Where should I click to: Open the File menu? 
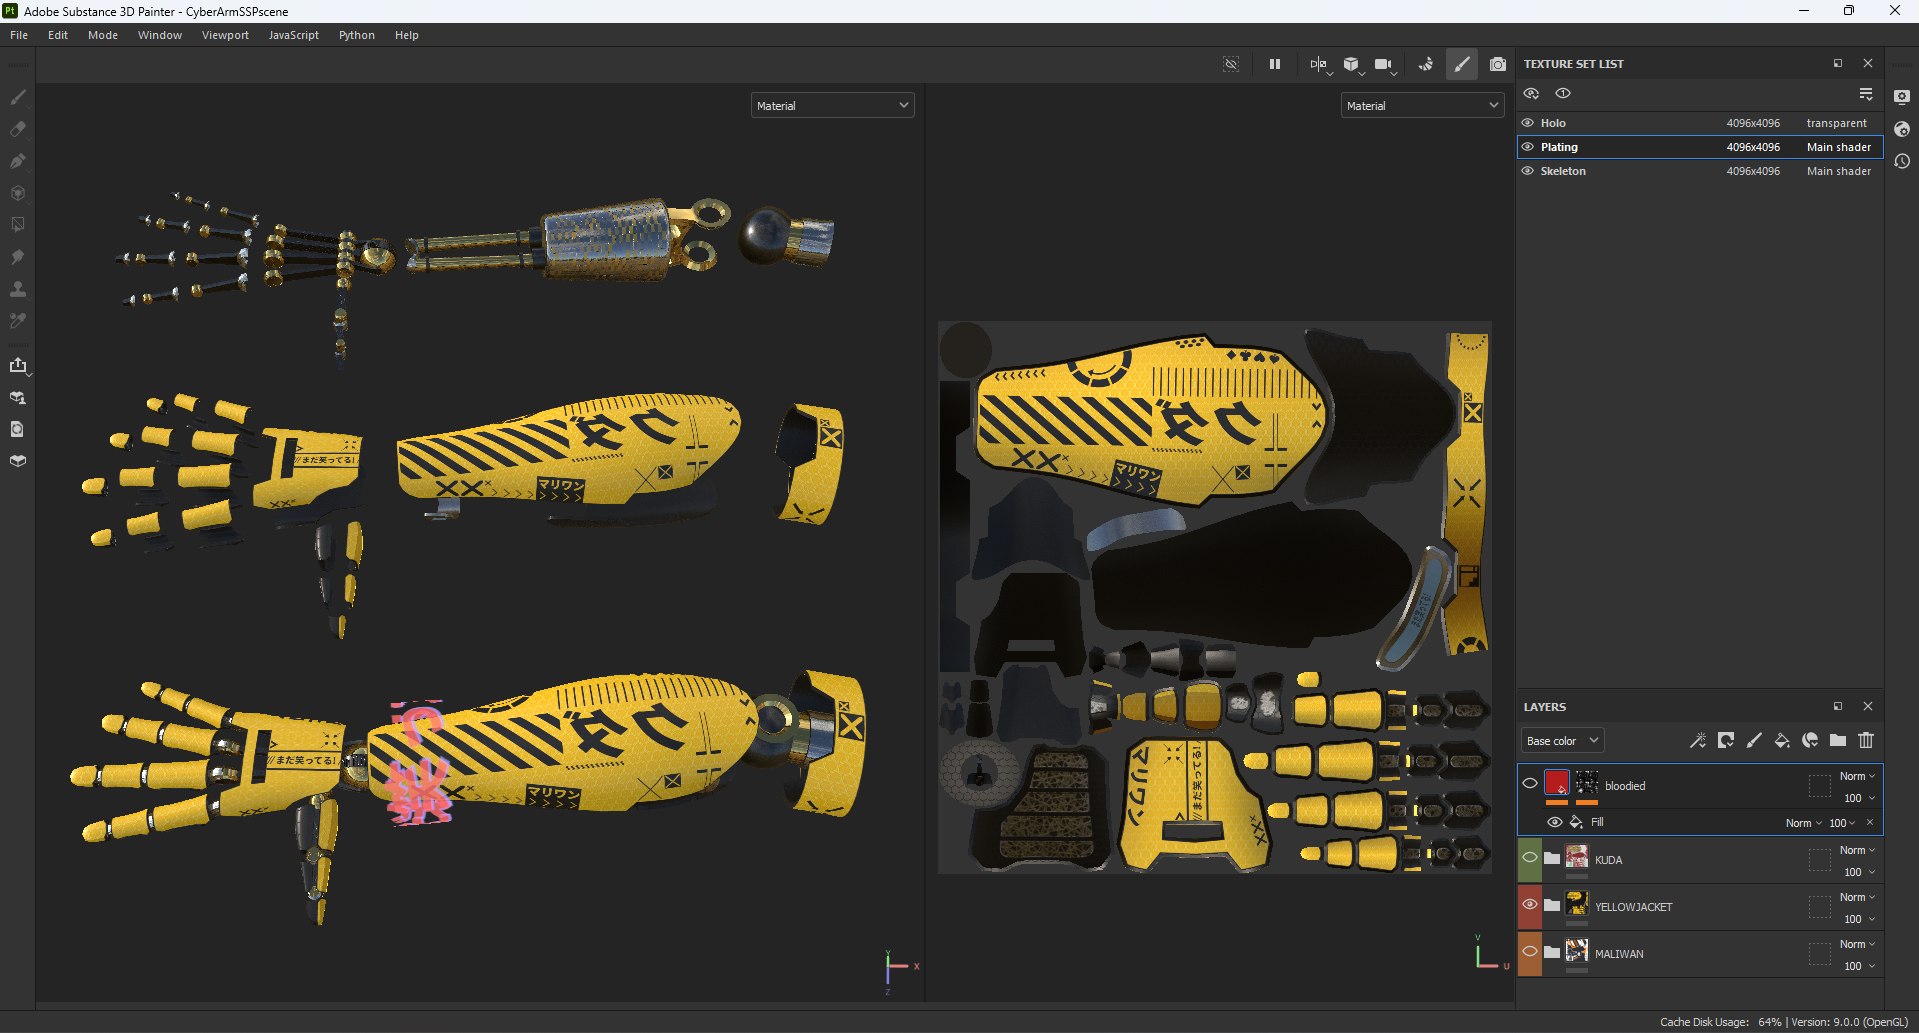(19, 35)
